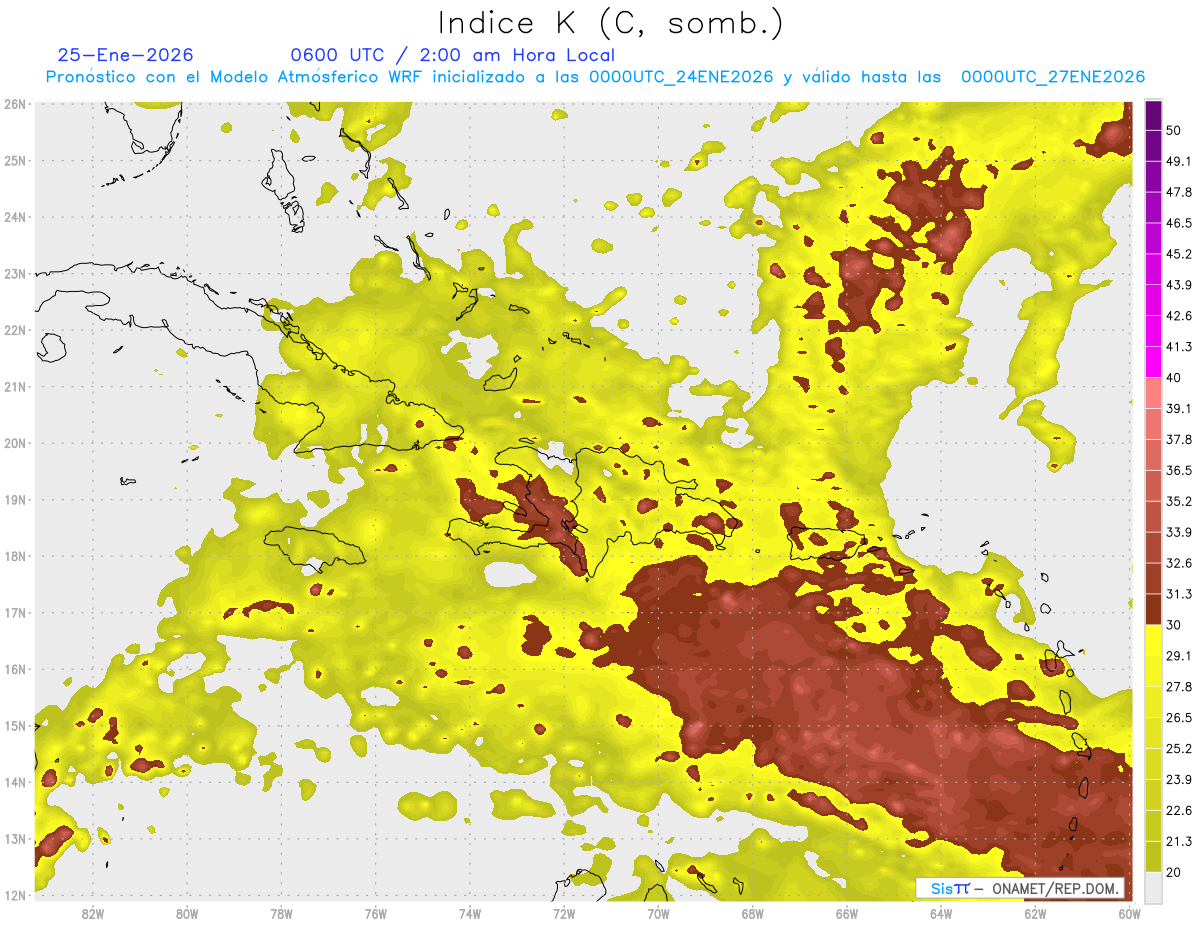This screenshot has height=927, width=1200.
Task: Click the WRF model forecast description line
Action: point(595,77)
